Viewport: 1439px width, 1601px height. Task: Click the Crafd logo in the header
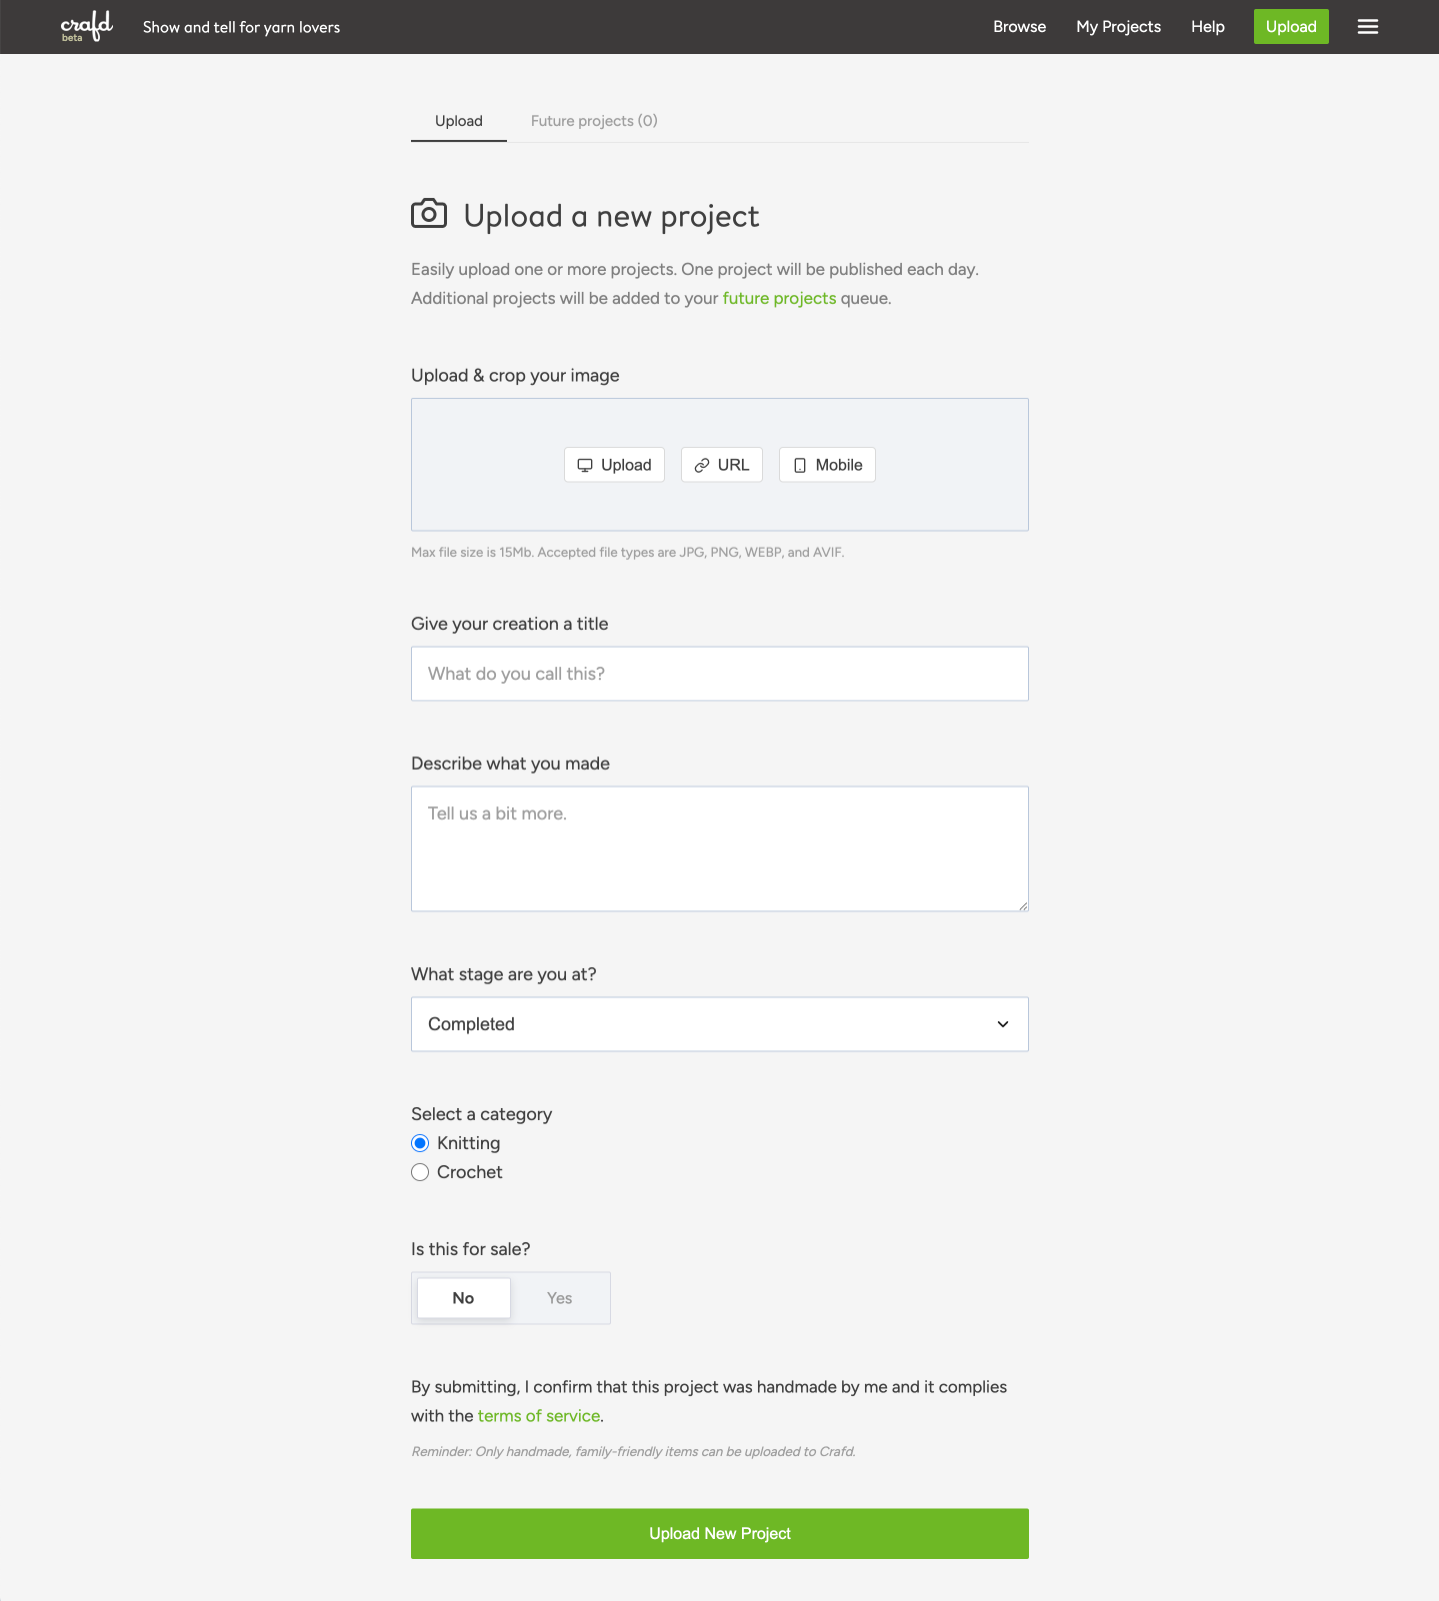point(86,26)
